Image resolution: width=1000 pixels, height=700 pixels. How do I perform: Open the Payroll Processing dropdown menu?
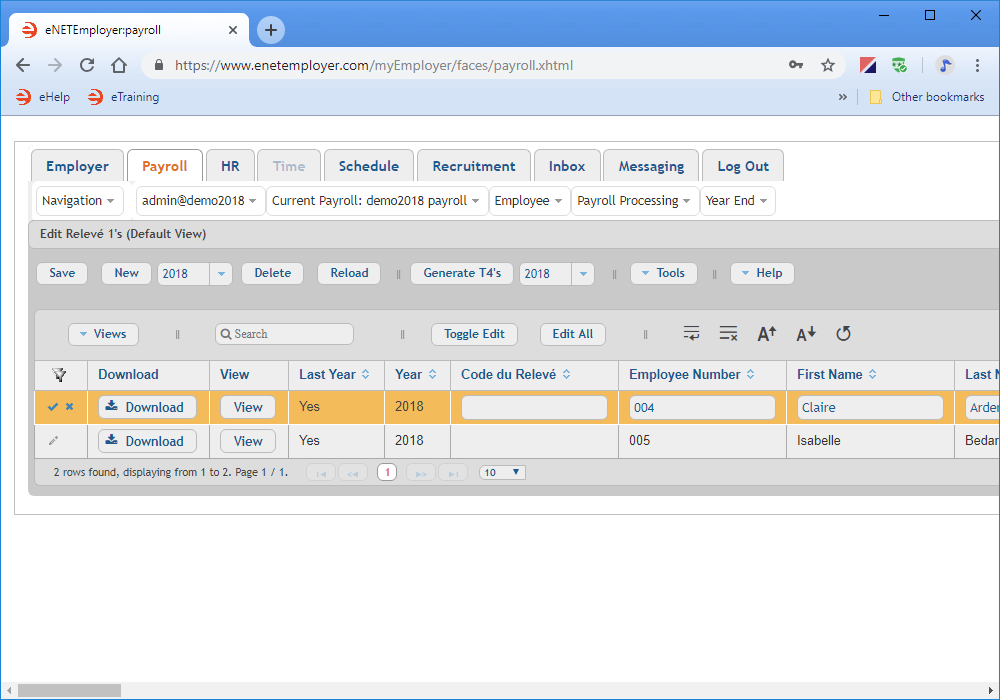click(x=634, y=201)
